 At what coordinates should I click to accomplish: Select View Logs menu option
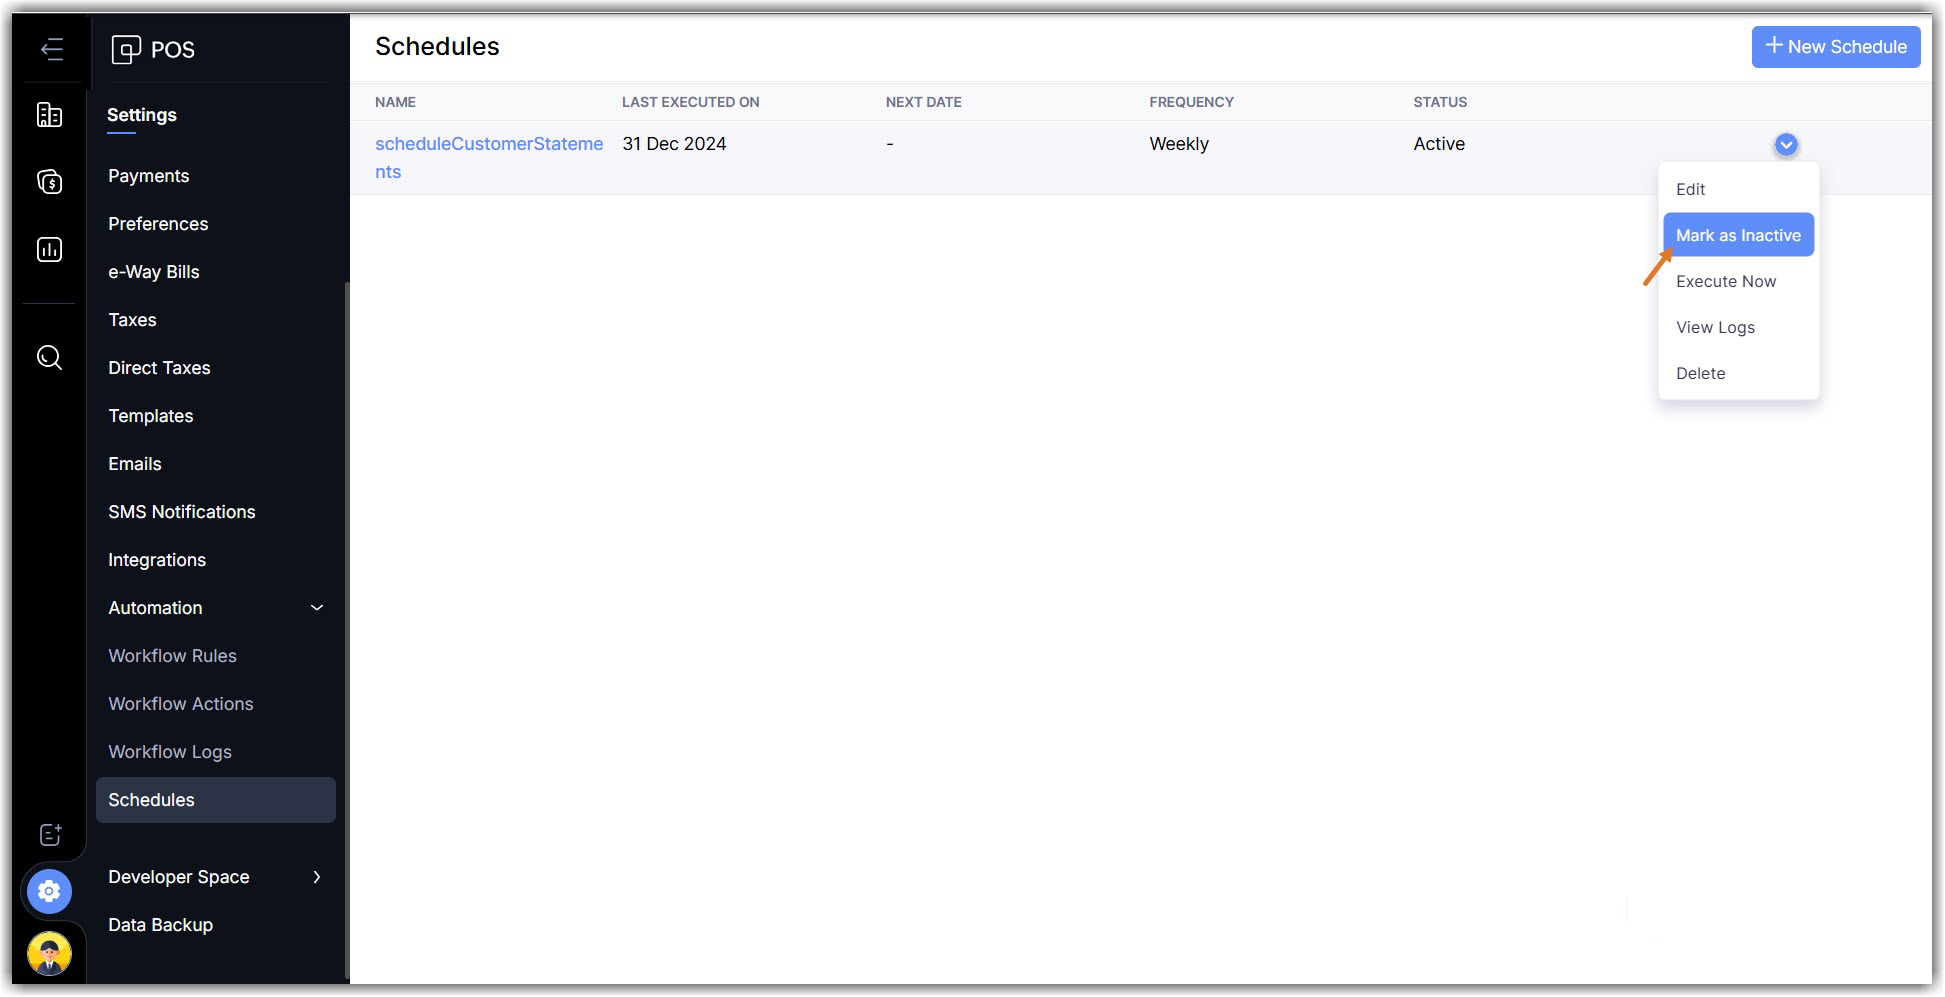[x=1738, y=327]
